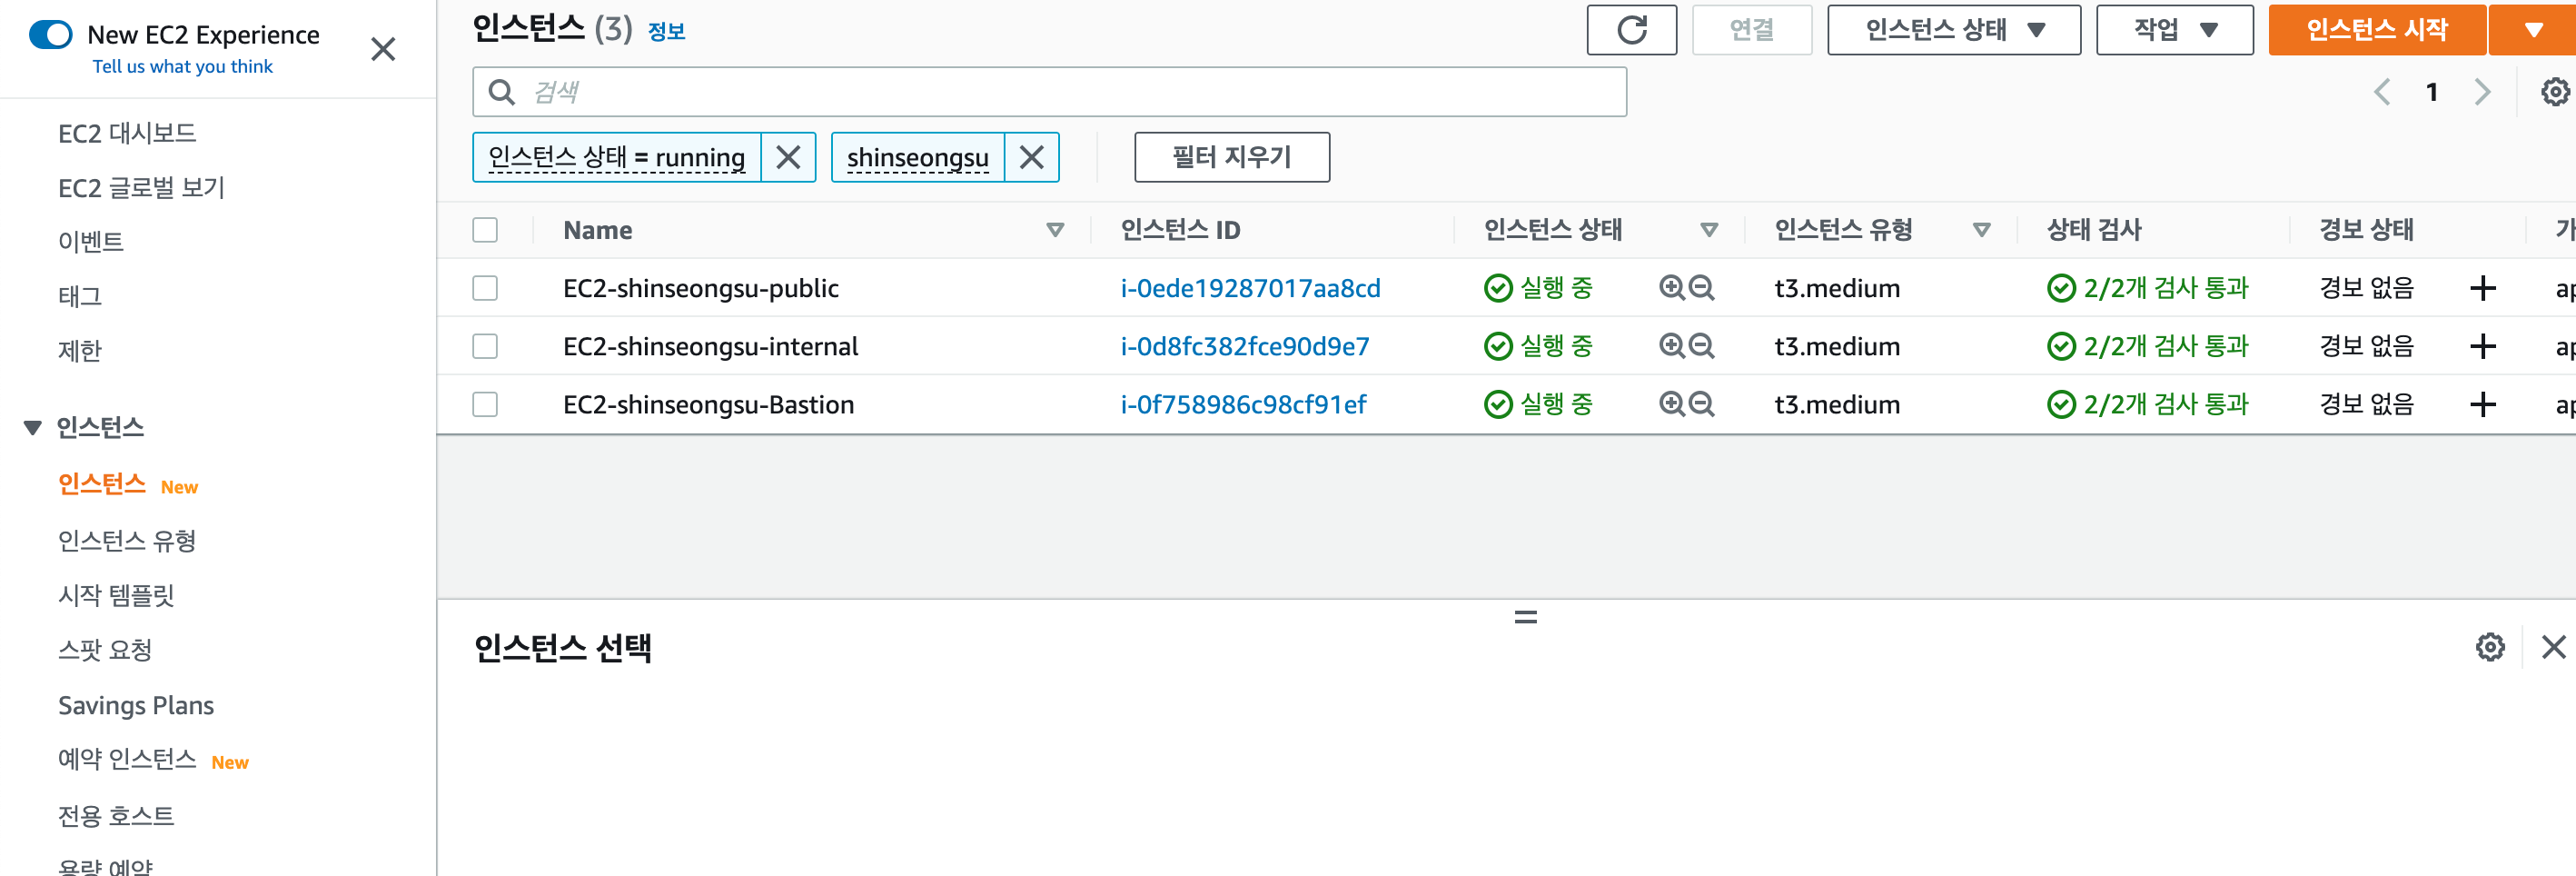Click the 인스턴스 ID column header
The image size is (2576, 876).
click(1180, 230)
